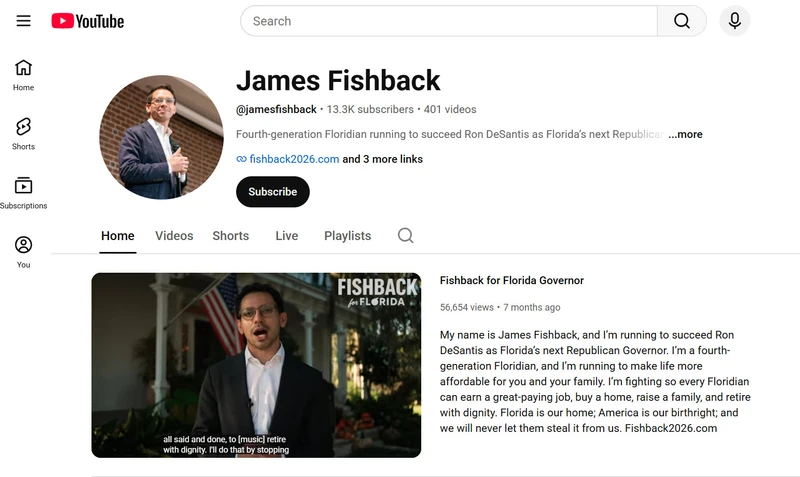Click the channel name 'James Fishback' heading

(338, 81)
